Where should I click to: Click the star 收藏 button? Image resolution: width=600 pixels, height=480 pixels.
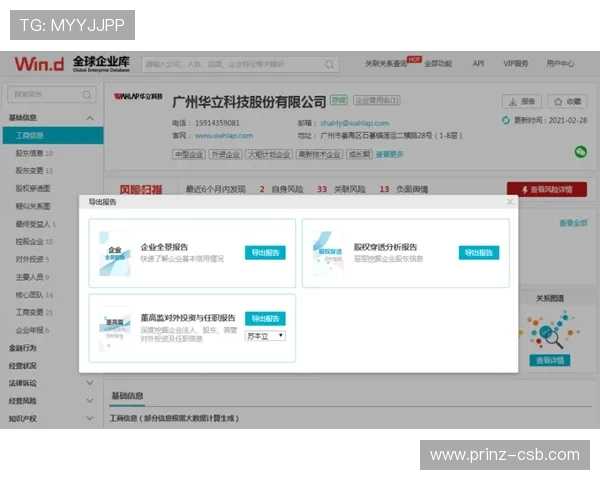567,101
